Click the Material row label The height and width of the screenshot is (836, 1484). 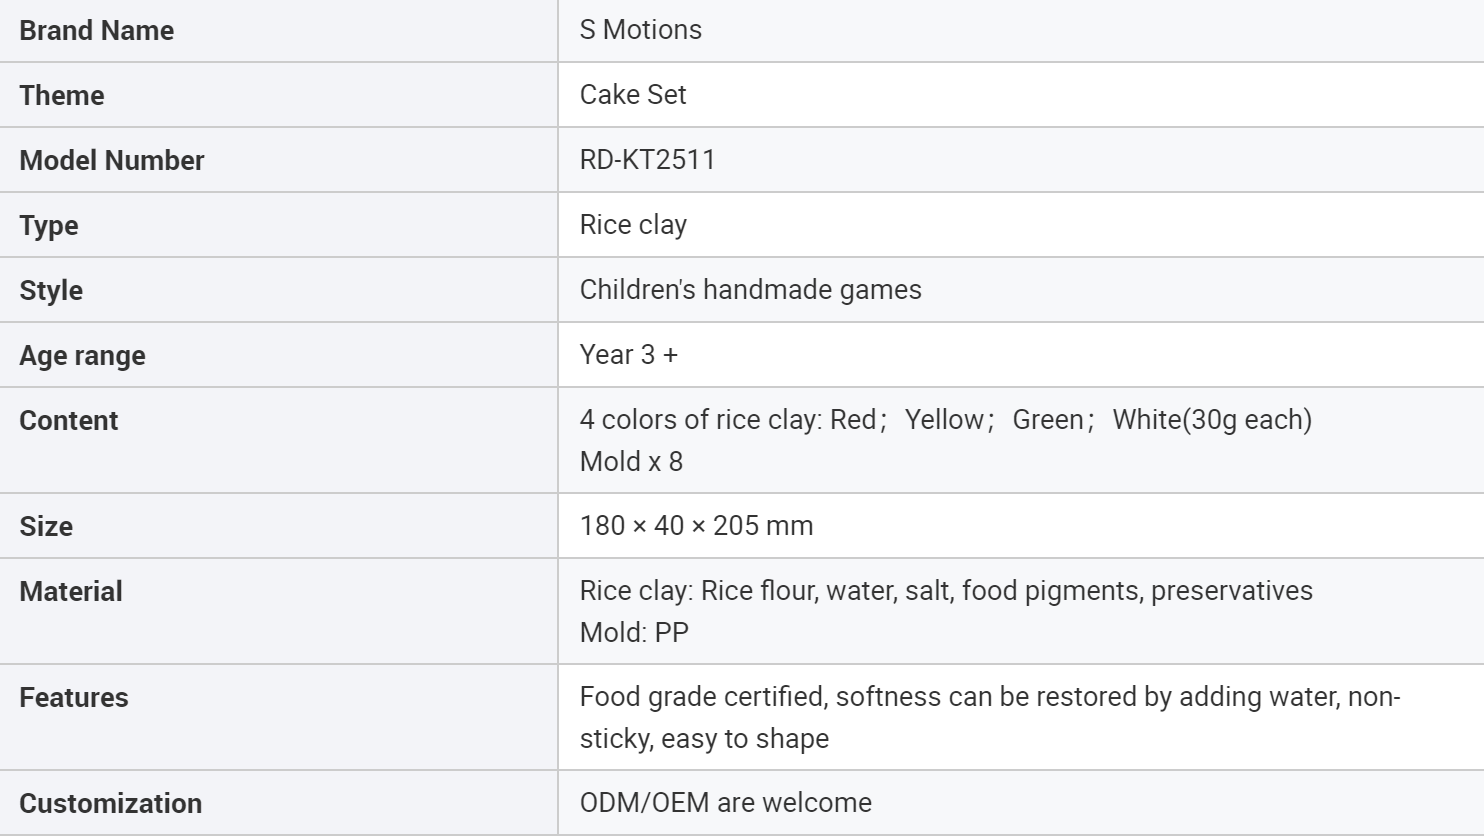click(71, 592)
